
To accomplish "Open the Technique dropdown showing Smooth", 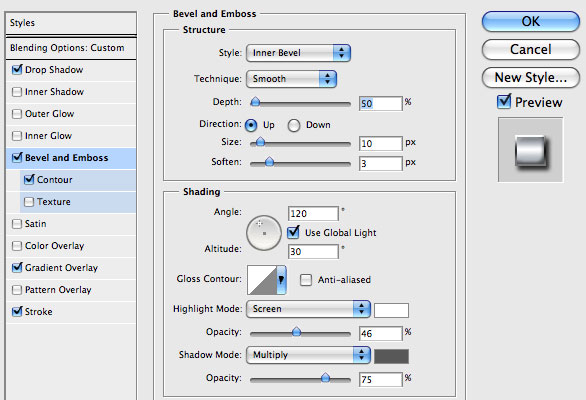I will click(x=292, y=79).
